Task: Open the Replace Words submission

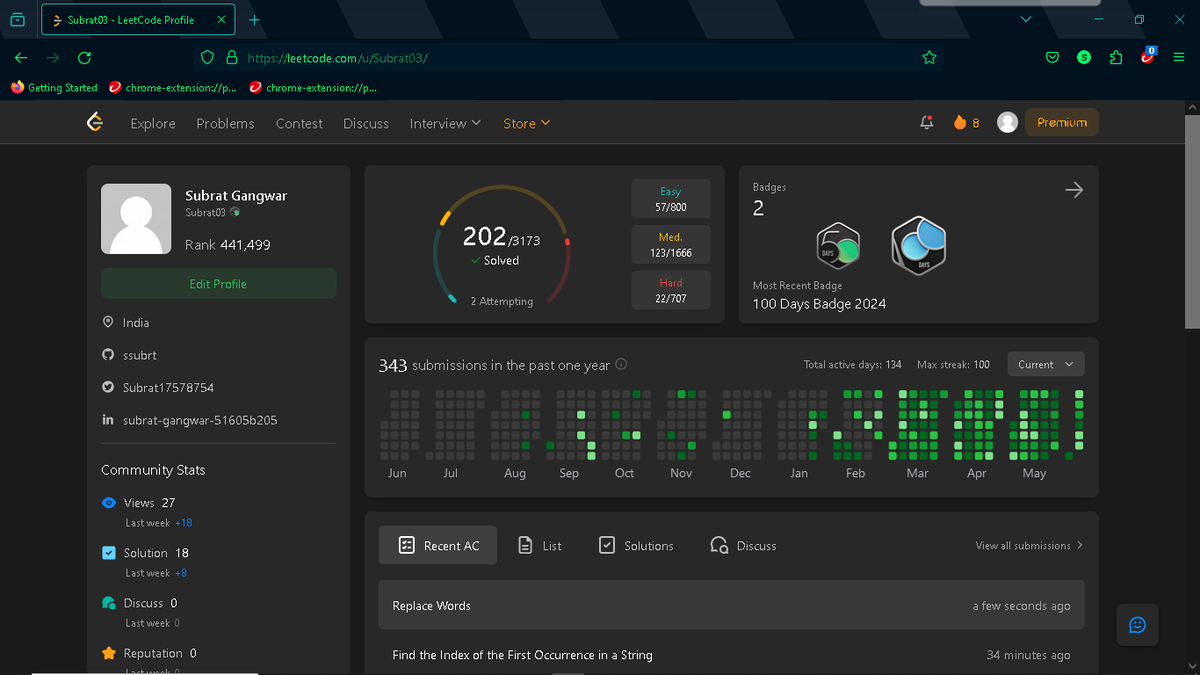Action: pos(731,605)
